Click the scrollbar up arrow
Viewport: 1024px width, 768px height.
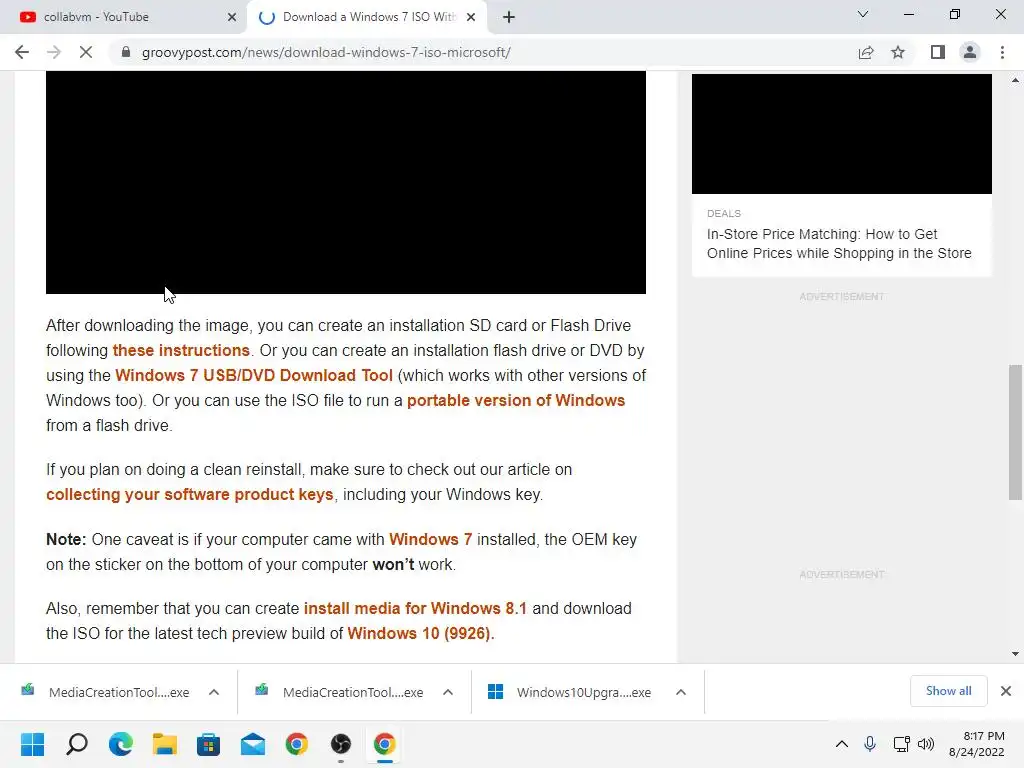pyautogui.click(x=1015, y=80)
